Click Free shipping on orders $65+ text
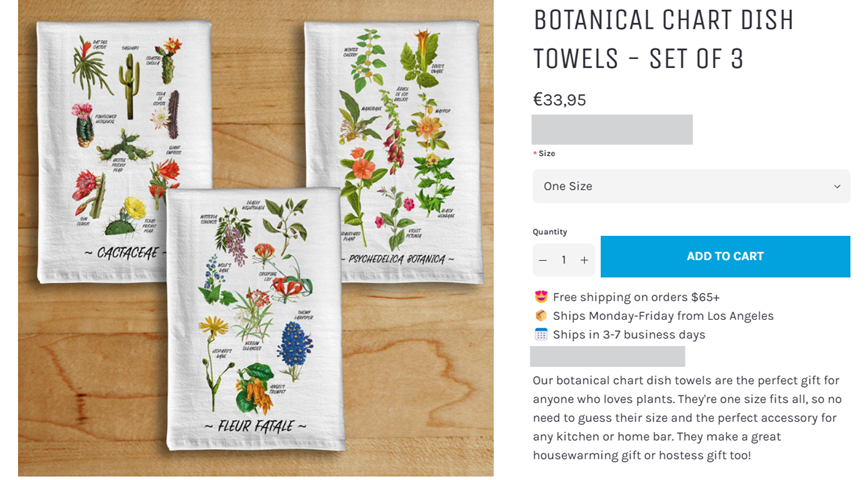This screenshot has width=865, height=480. pos(636,297)
